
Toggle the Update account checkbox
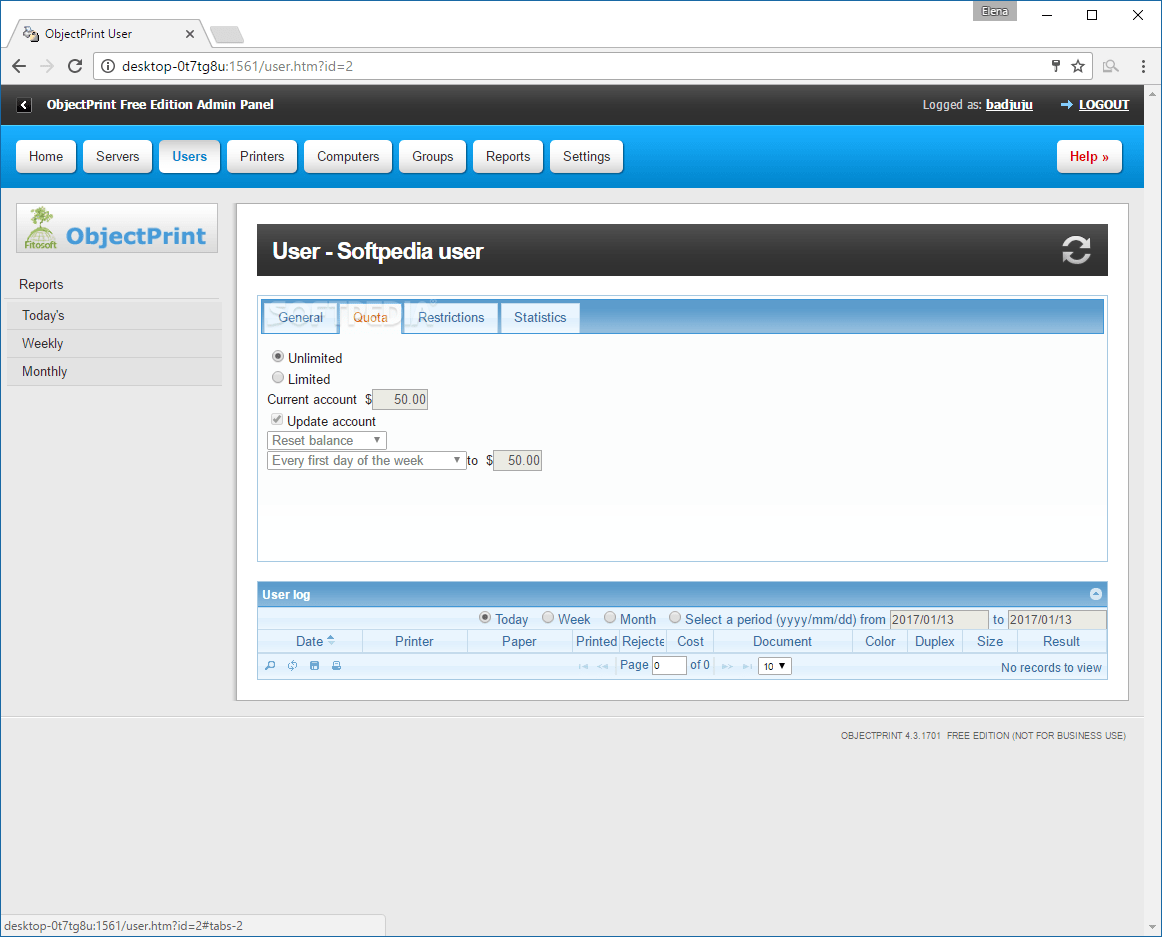coord(276,420)
